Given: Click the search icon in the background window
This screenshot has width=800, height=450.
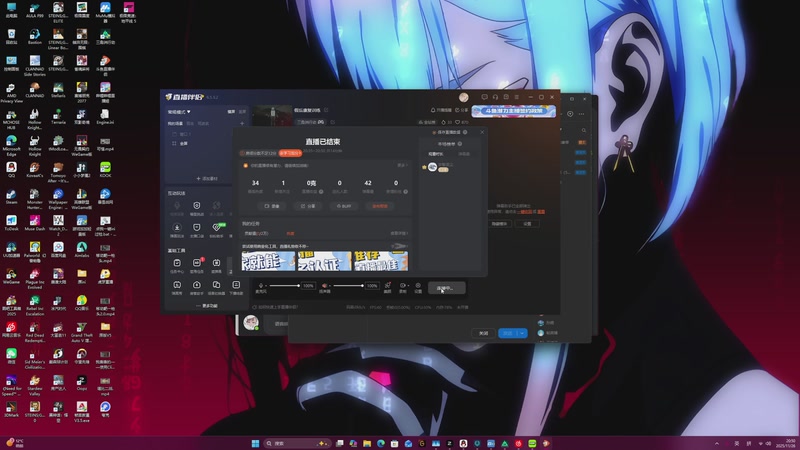Looking at the screenshot, I should 584,131.
